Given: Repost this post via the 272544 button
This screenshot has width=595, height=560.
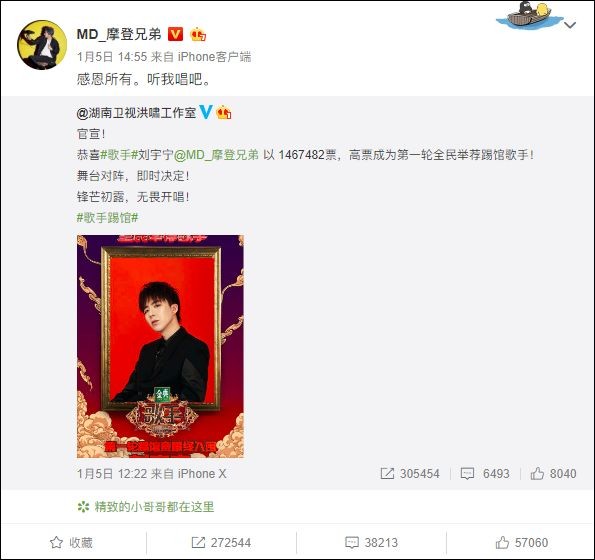Looking at the screenshot, I should click(221, 543).
